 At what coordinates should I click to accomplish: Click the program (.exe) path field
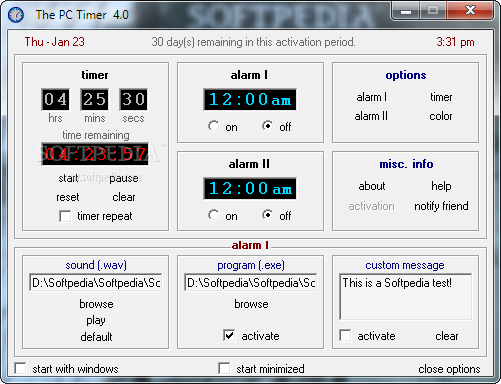point(250,283)
